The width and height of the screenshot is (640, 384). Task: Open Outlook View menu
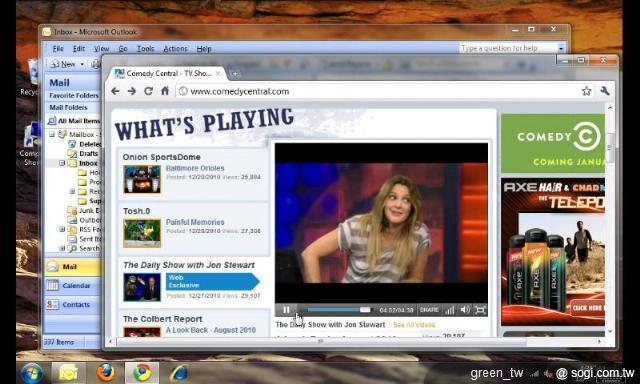(x=102, y=49)
